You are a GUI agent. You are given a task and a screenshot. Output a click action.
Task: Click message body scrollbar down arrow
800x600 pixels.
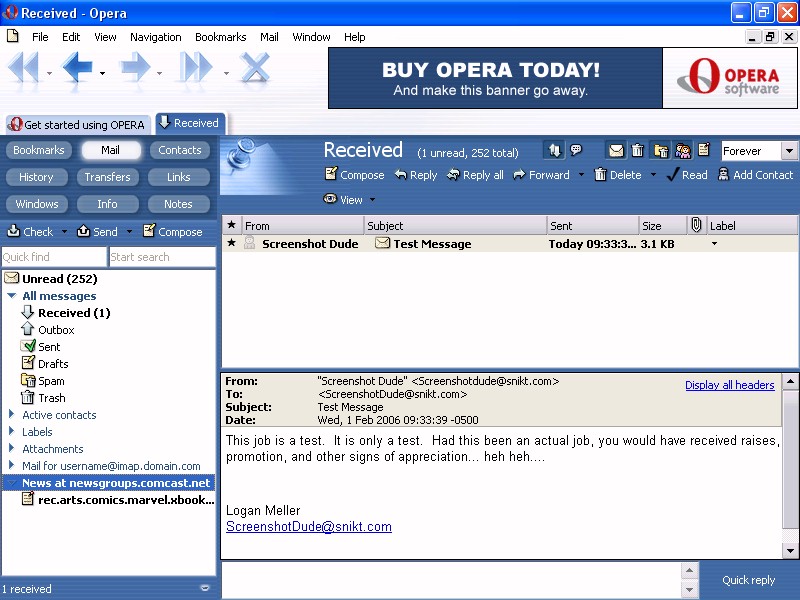790,550
